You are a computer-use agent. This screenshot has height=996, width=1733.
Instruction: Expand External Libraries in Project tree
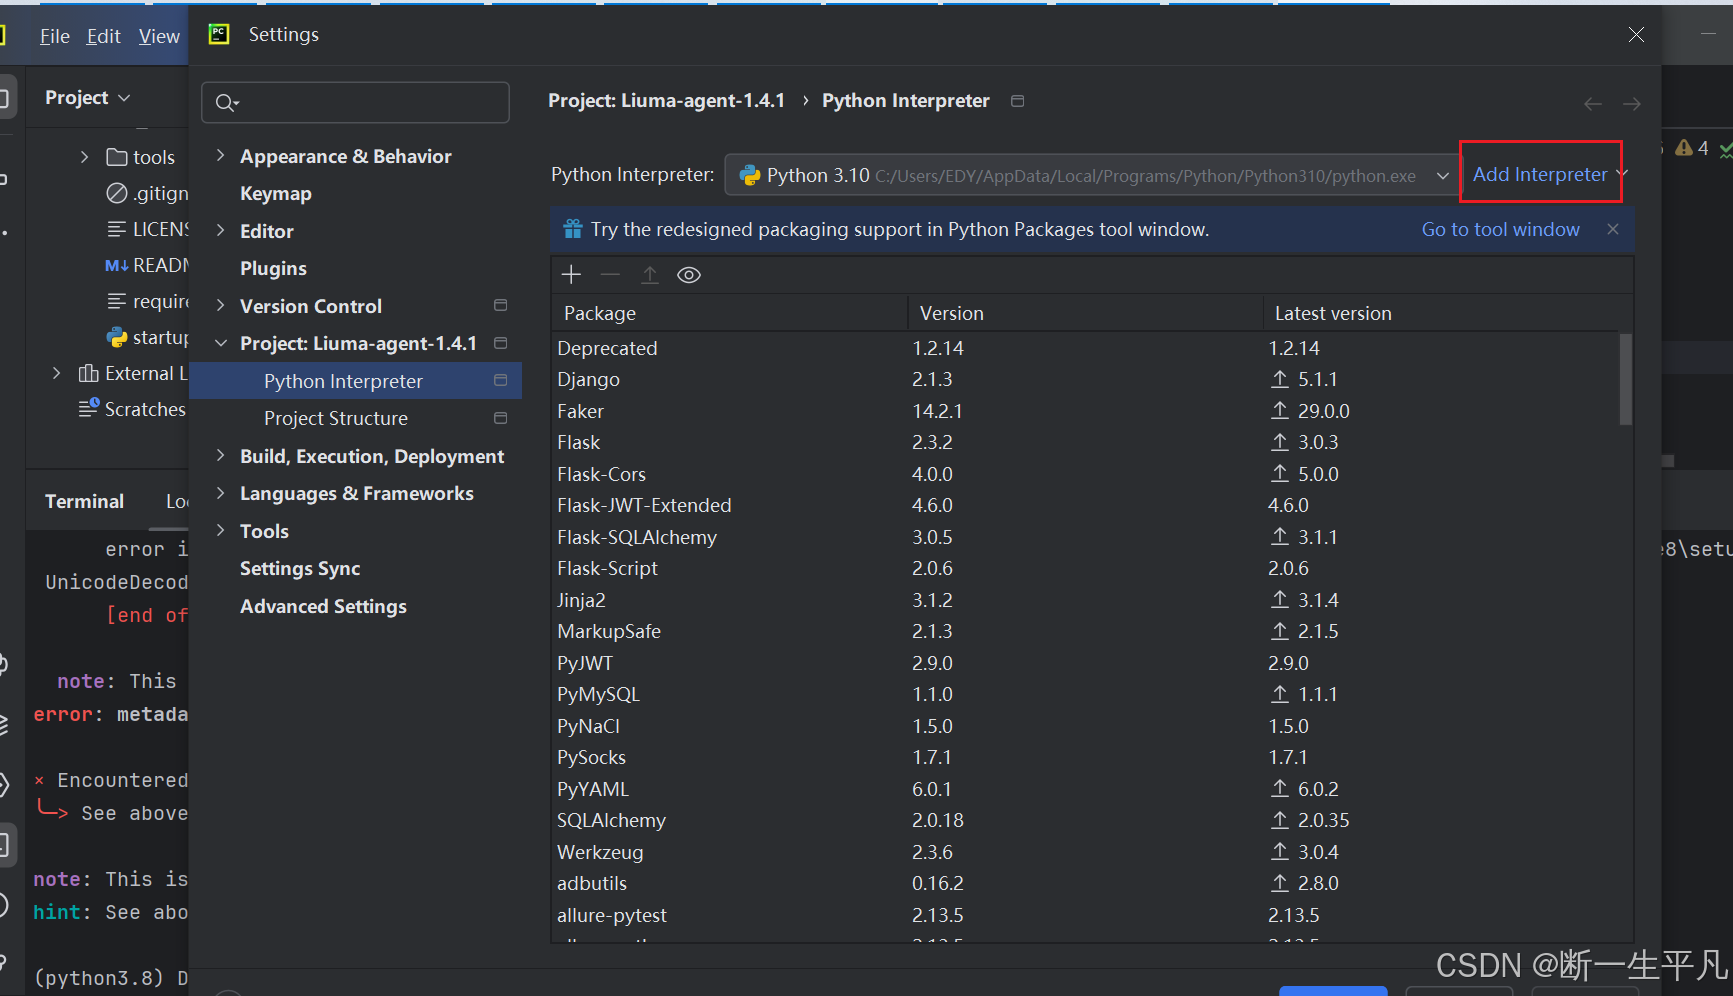[57, 373]
